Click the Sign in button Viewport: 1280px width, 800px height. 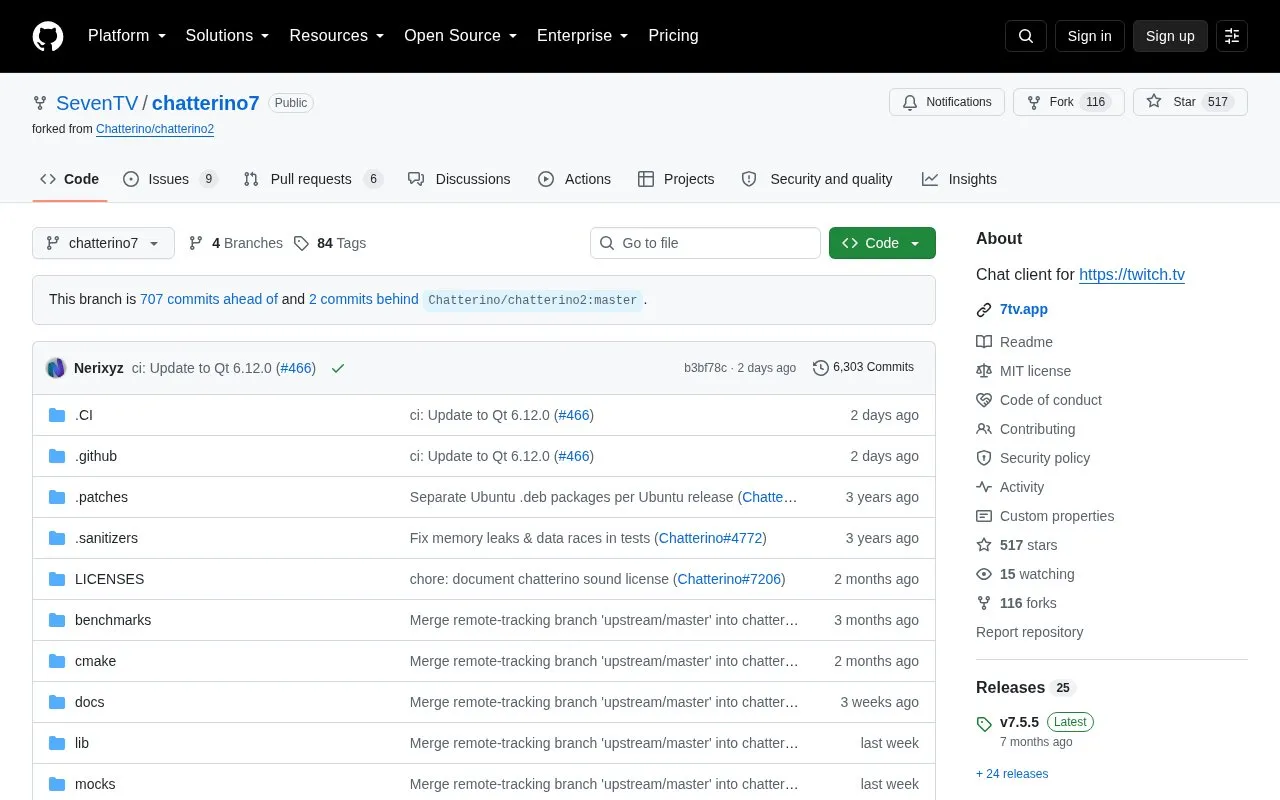click(x=1089, y=36)
